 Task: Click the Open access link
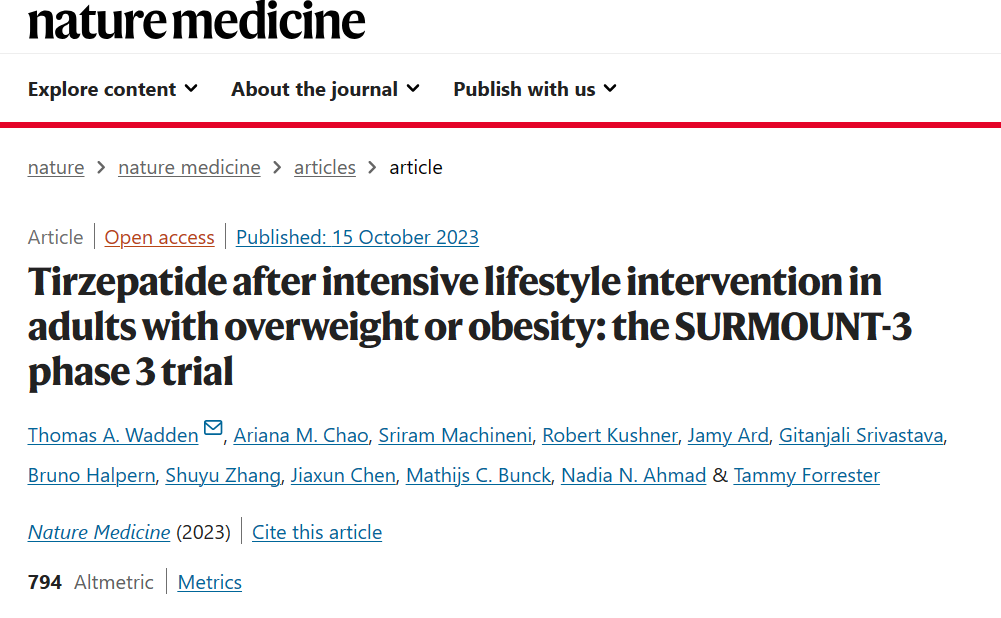click(160, 237)
